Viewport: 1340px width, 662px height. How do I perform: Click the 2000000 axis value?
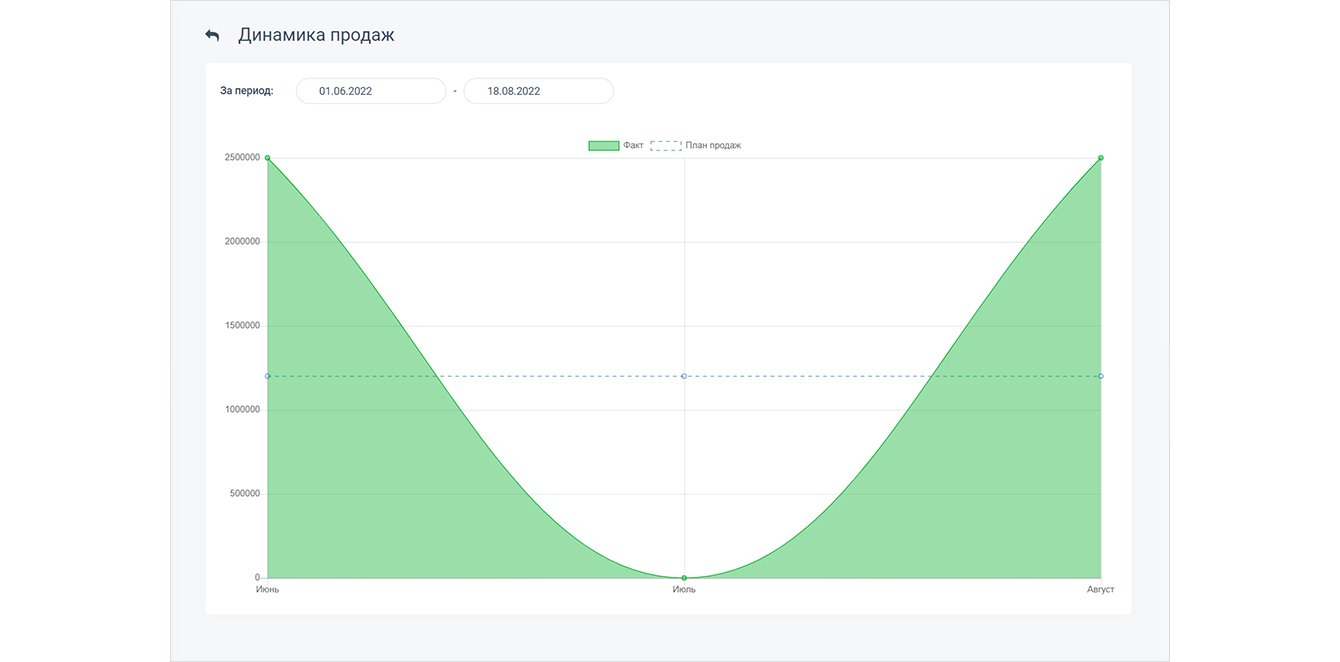pyautogui.click(x=241, y=242)
